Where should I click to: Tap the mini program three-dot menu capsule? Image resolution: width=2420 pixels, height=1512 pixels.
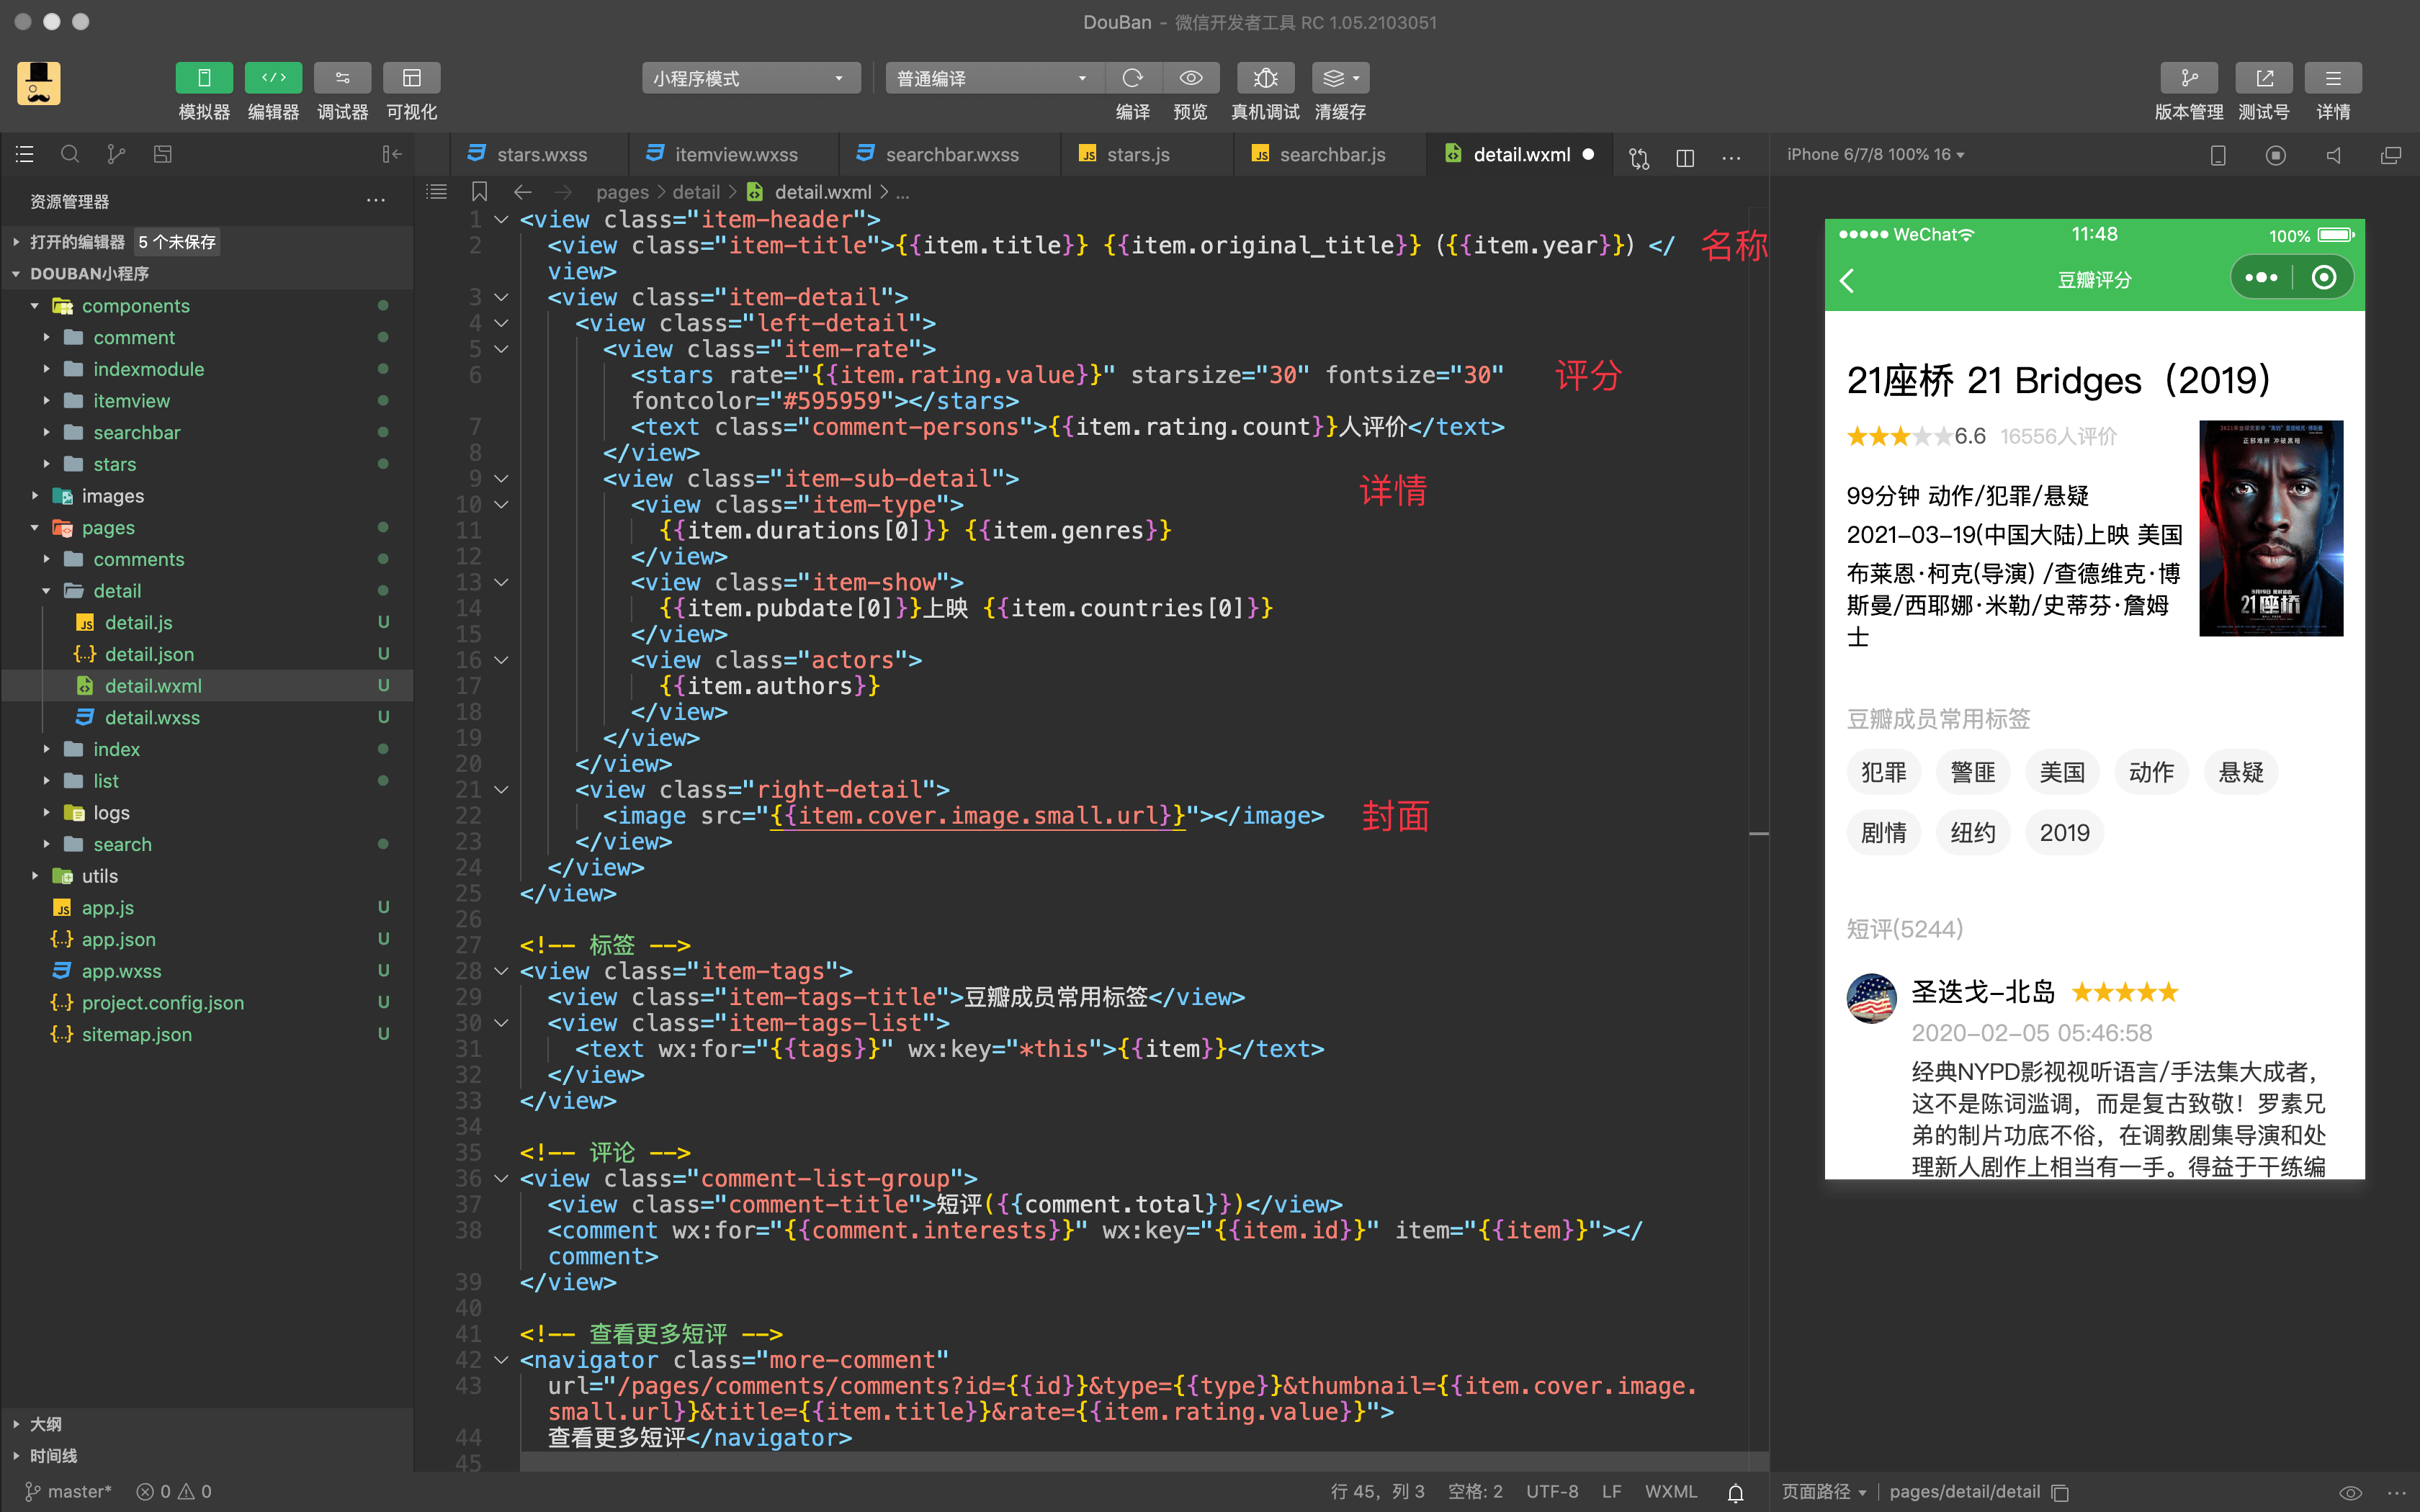pyautogui.click(x=2261, y=277)
